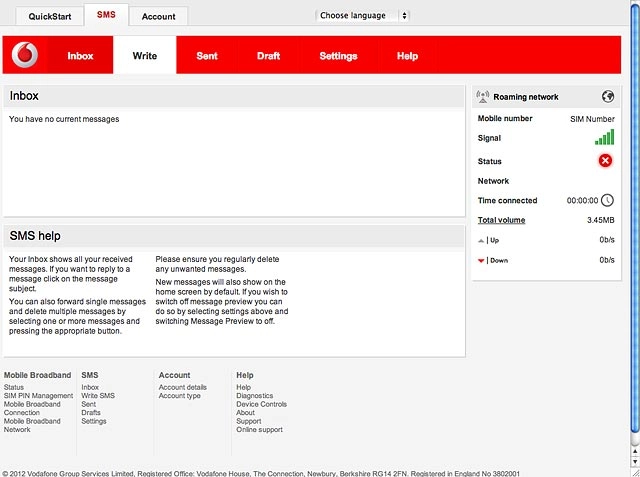
Task: Click the 'You have no current messages' text
Action: pos(64,119)
